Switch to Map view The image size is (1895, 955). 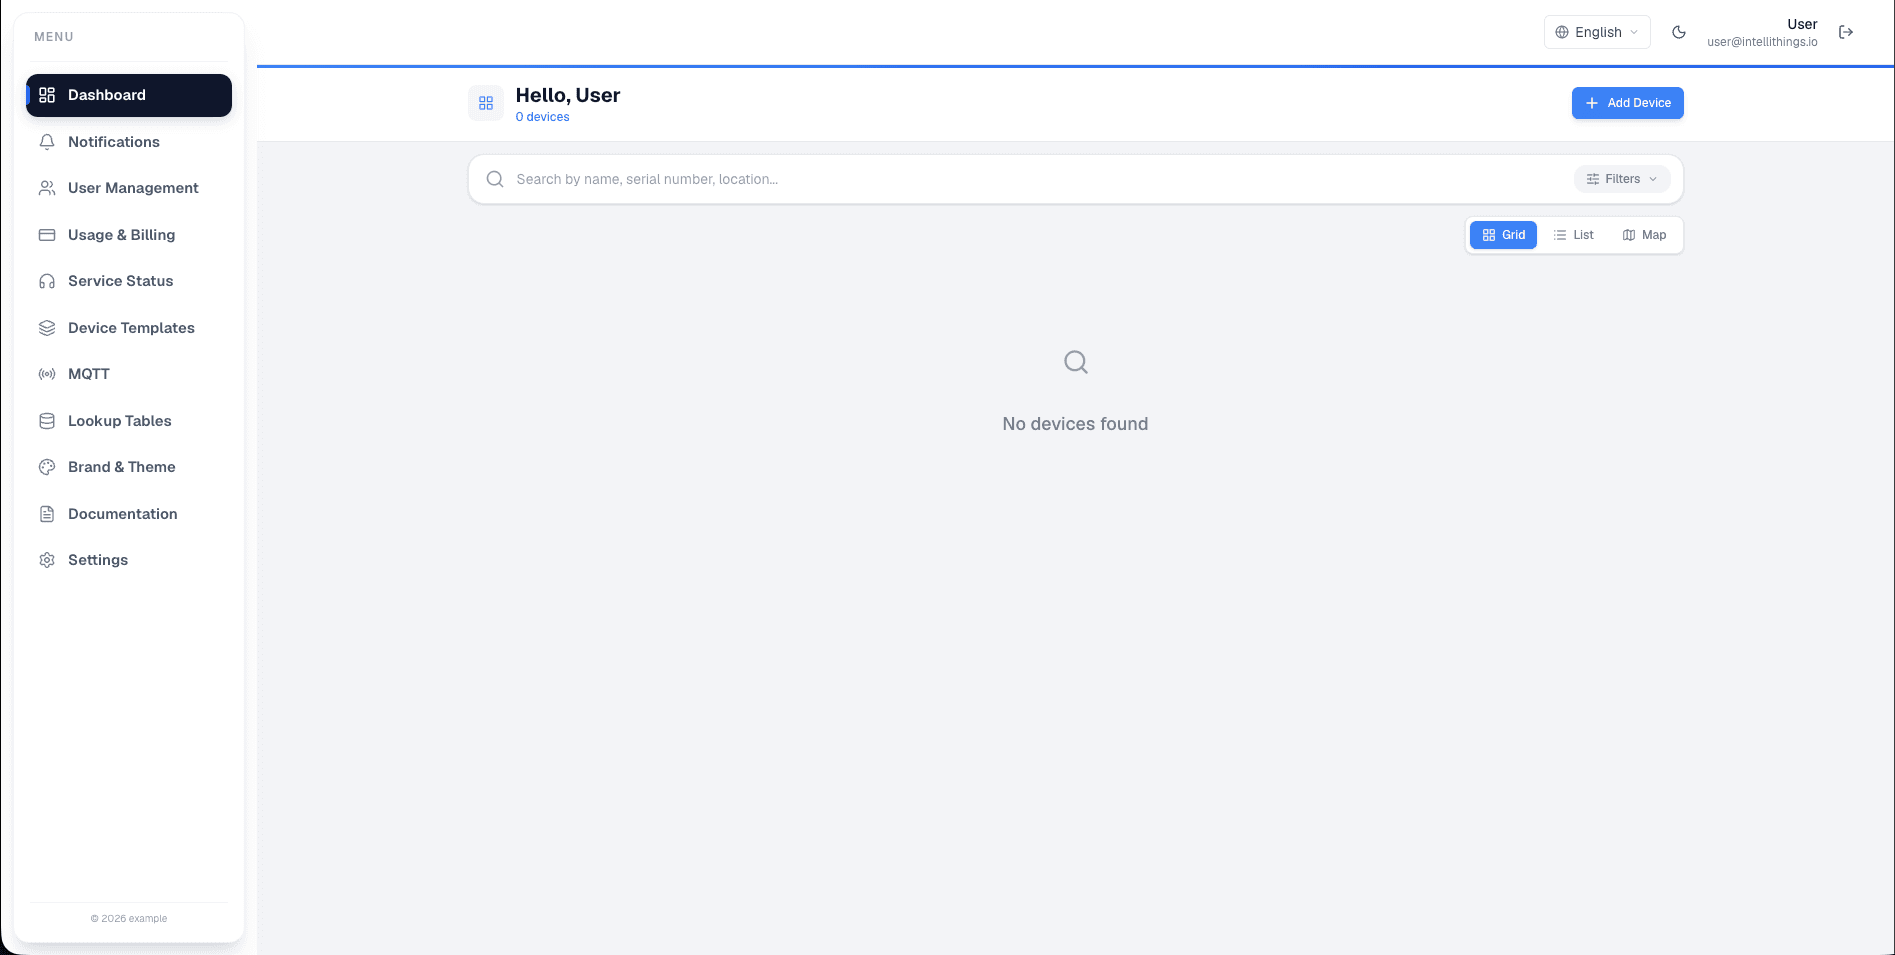[1644, 235]
